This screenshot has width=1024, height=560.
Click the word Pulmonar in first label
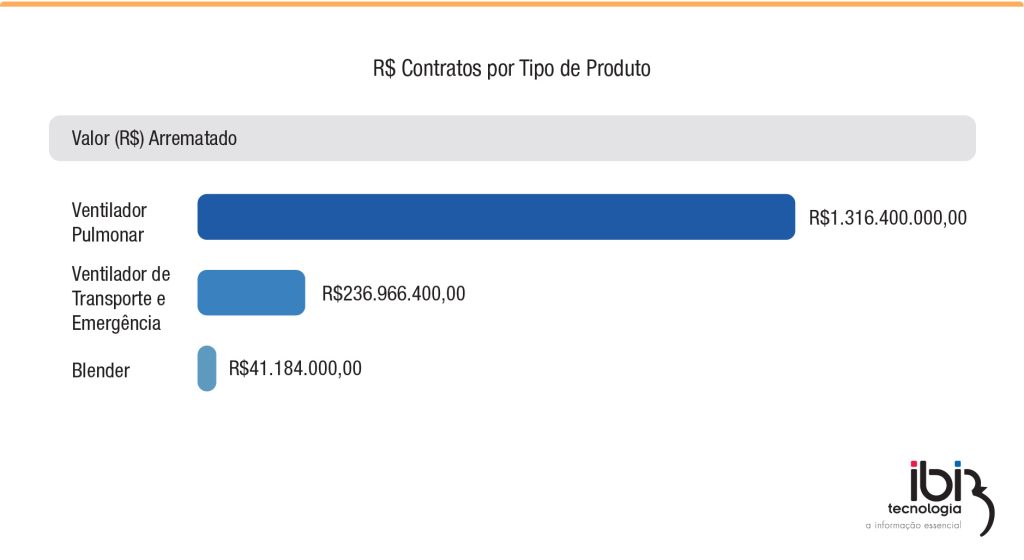click(x=108, y=234)
